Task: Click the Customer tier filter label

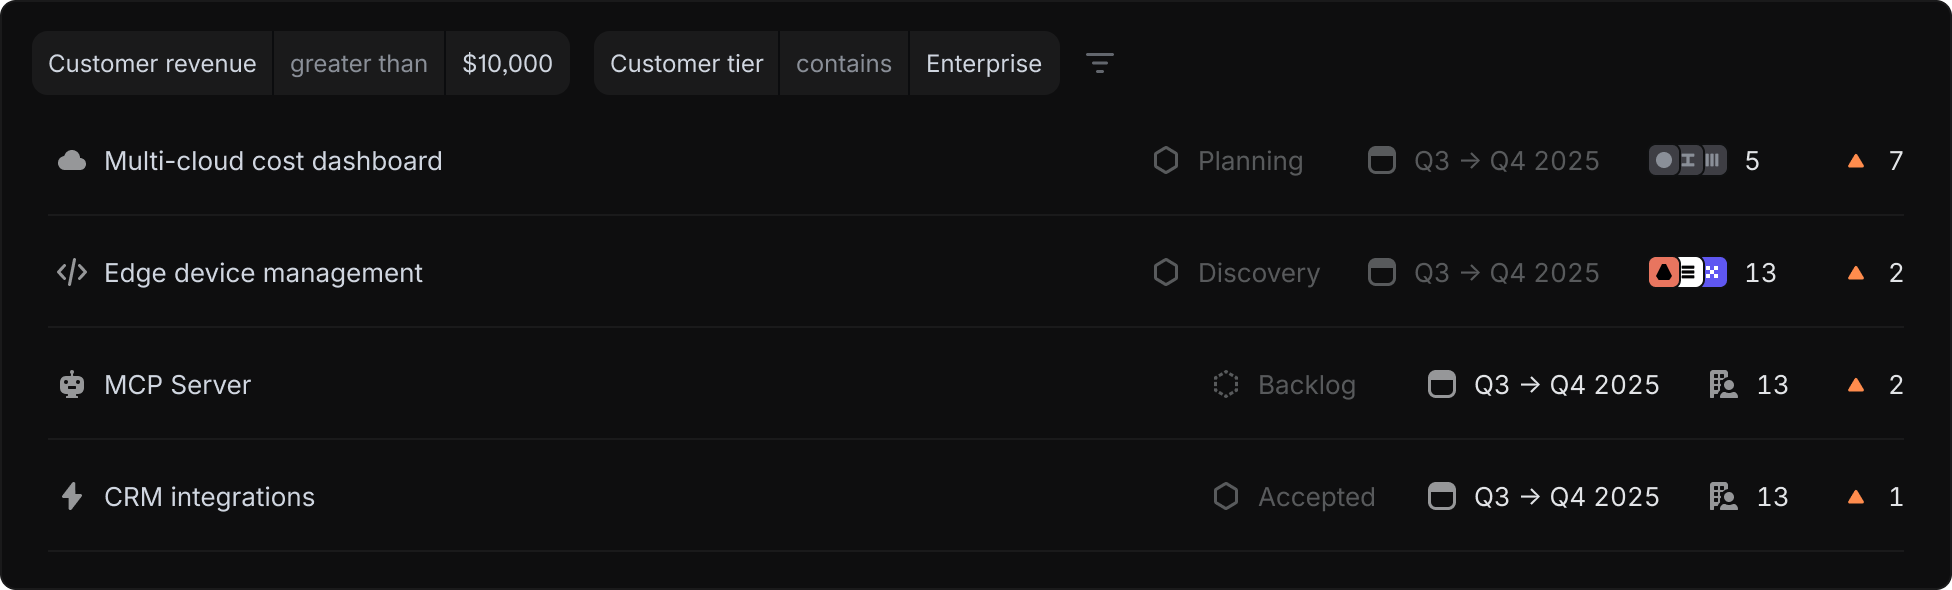Action: tap(686, 63)
